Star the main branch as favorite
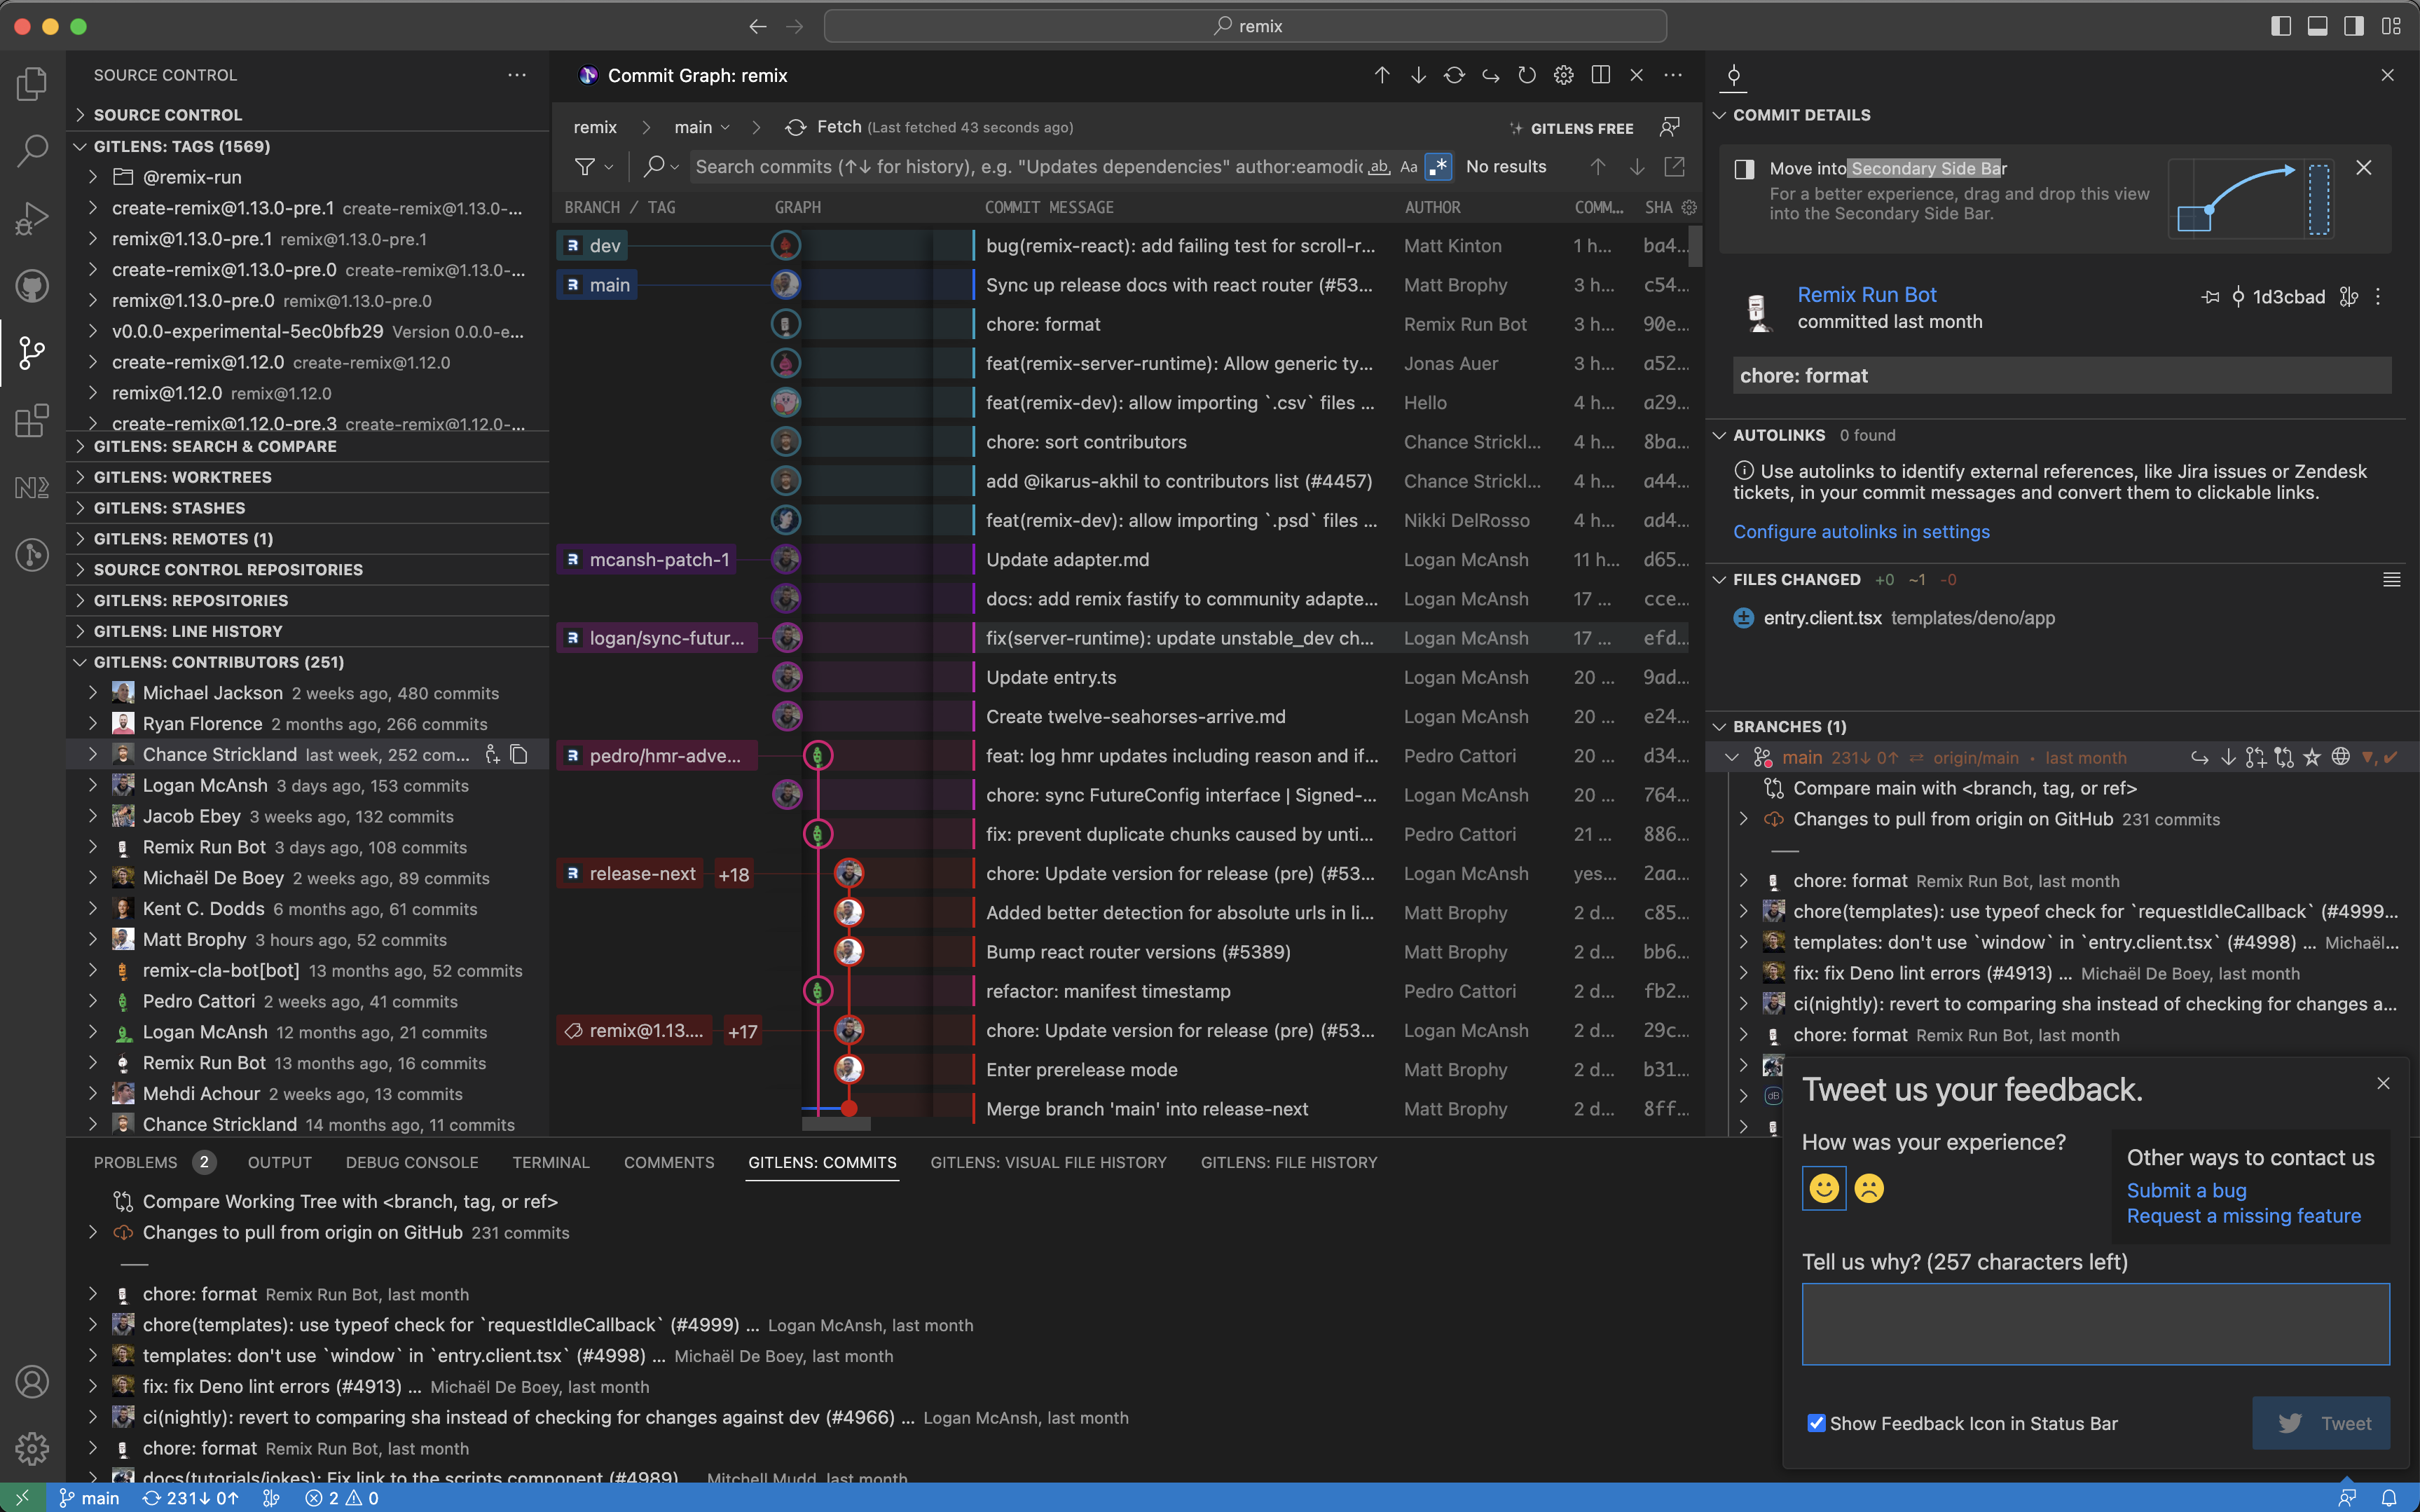The width and height of the screenshot is (2420, 1512). [2312, 757]
